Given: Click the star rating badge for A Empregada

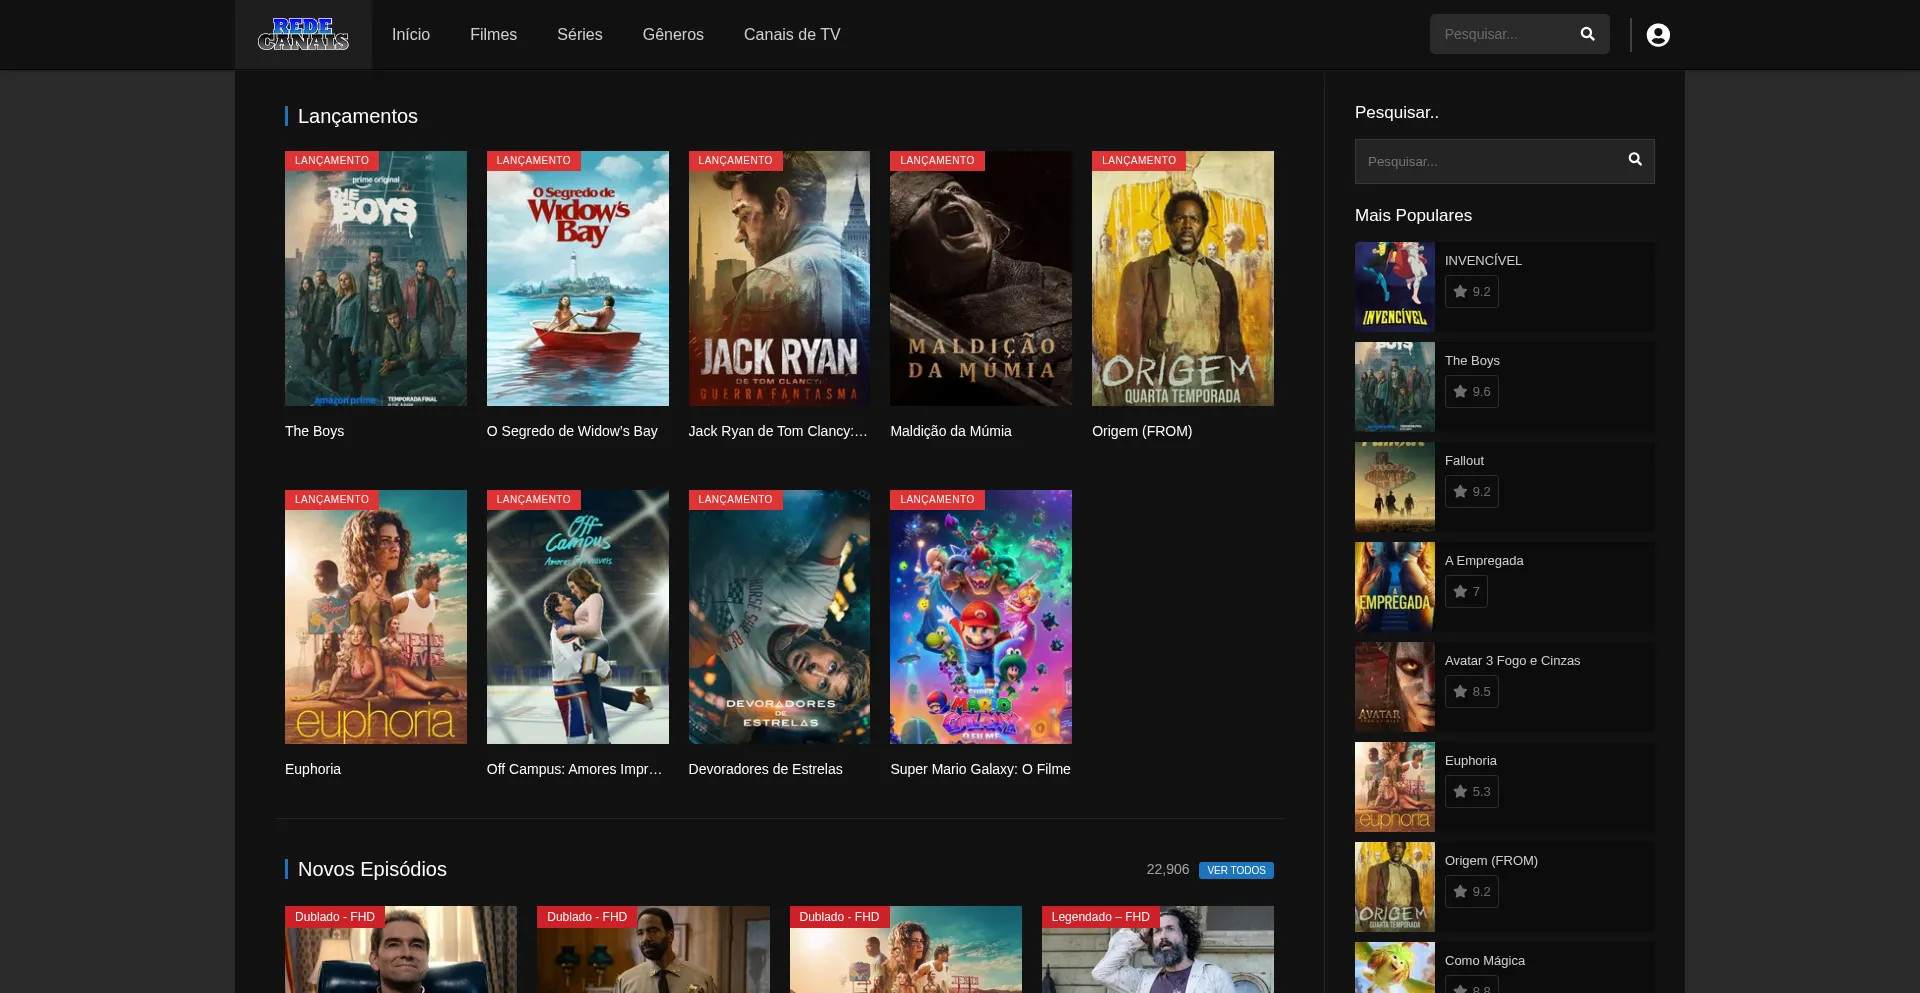Looking at the screenshot, I should point(1466,592).
